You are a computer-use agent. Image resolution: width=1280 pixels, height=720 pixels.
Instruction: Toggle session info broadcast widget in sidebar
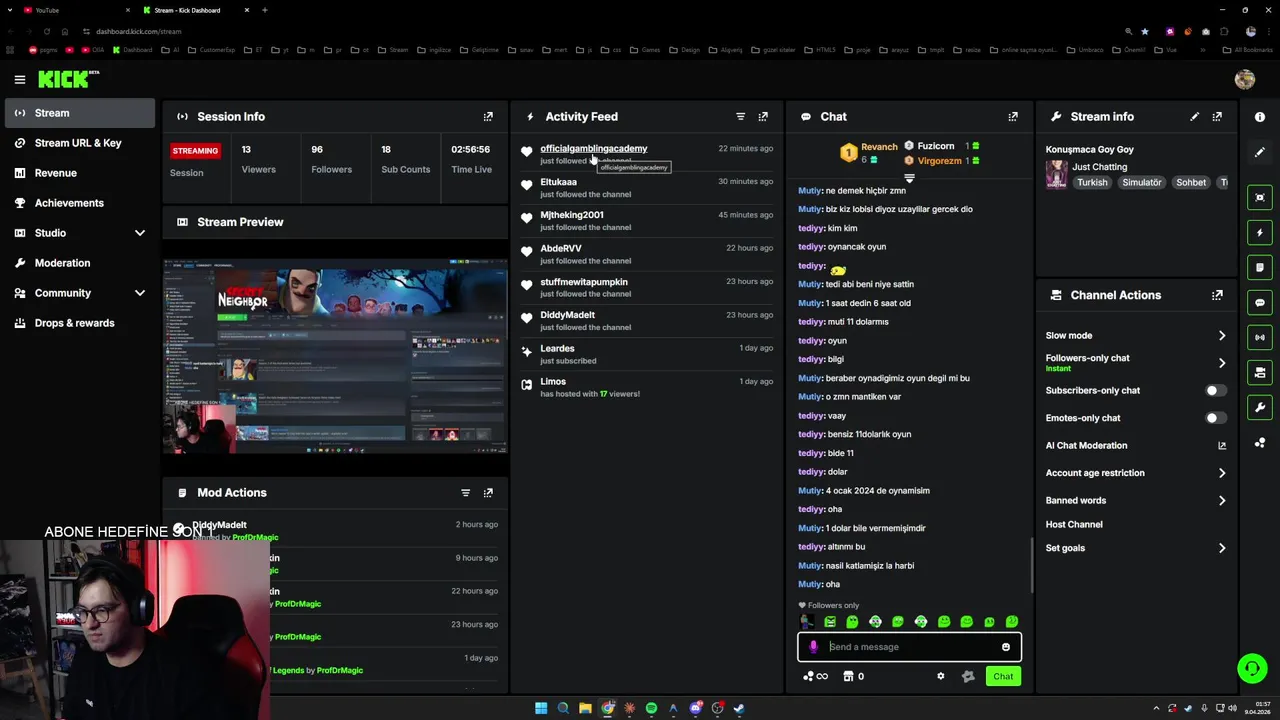tap(1260, 337)
